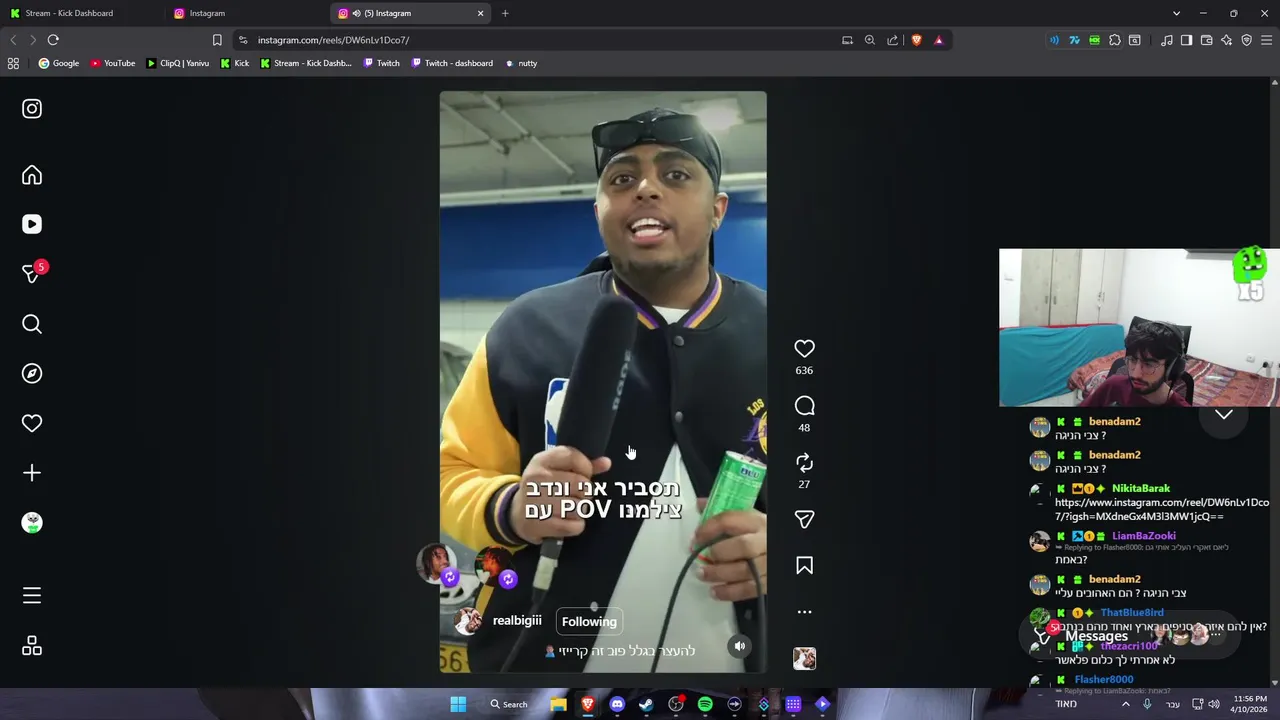Create a new post with the plus icon
1280x720 pixels.
tap(32, 473)
